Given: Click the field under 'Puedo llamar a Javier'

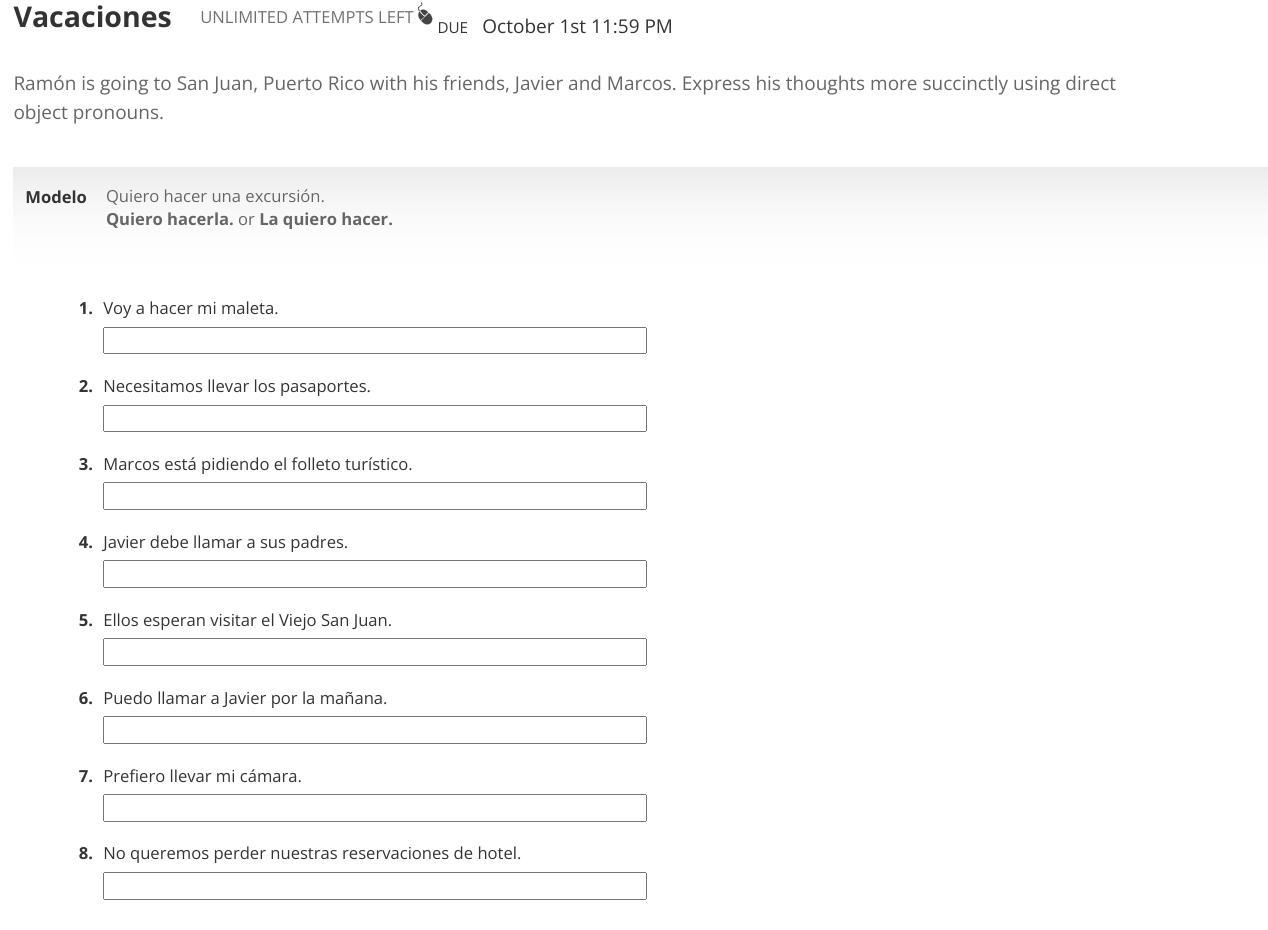Looking at the screenshot, I should pos(374,730).
